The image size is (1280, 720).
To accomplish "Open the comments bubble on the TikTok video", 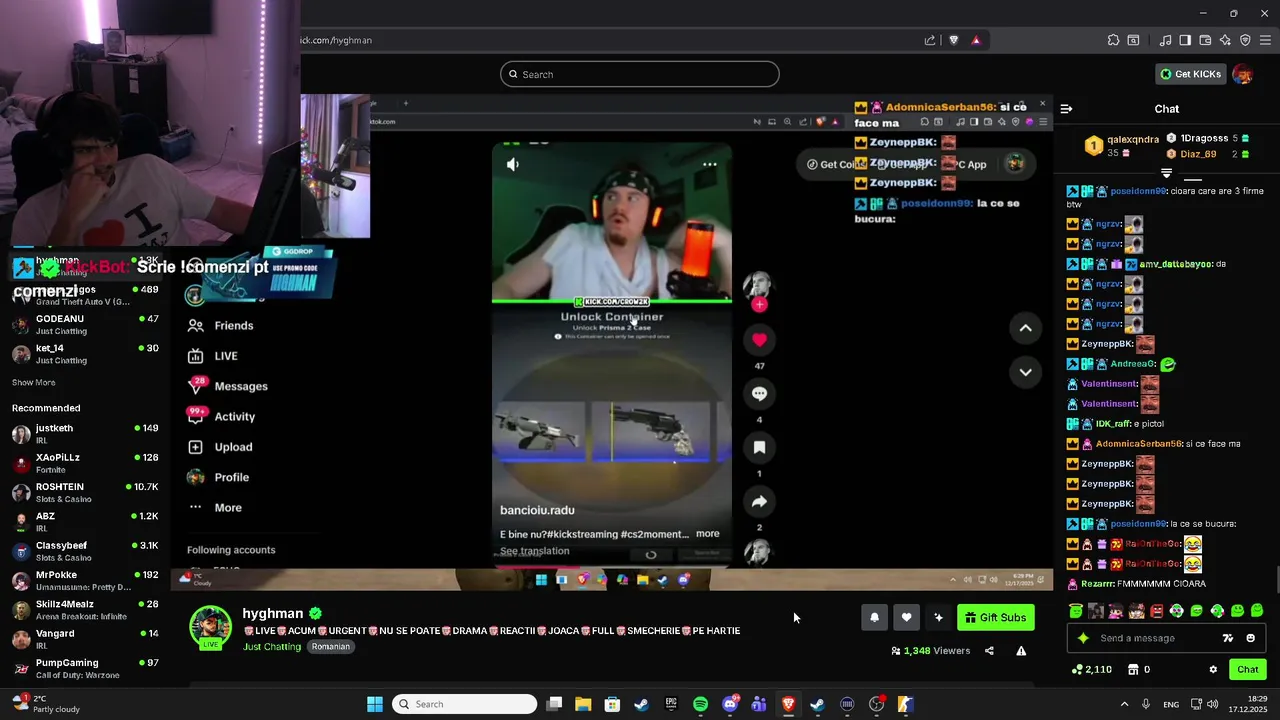I will pyautogui.click(x=759, y=394).
